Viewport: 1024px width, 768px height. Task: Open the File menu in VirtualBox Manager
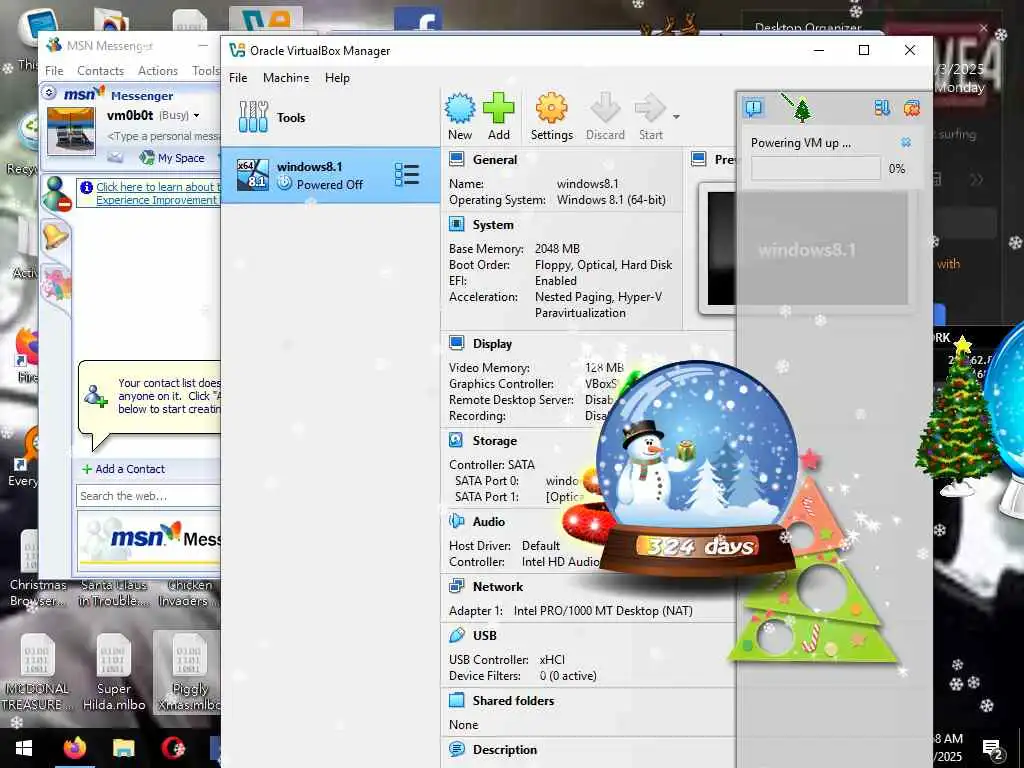click(238, 78)
